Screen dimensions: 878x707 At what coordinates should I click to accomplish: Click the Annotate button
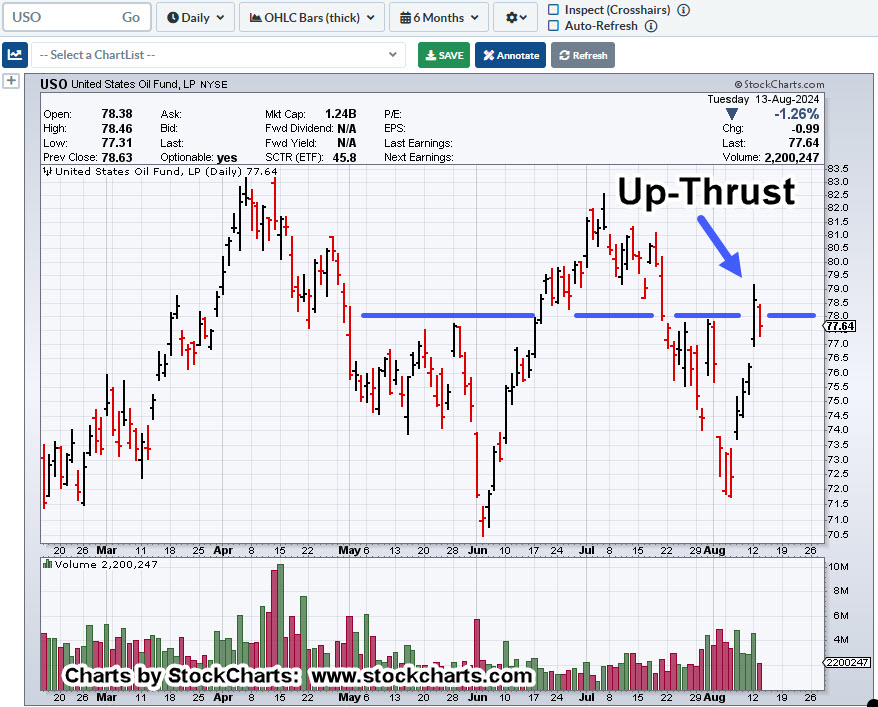pyautogui.click(x=510, y=55)
